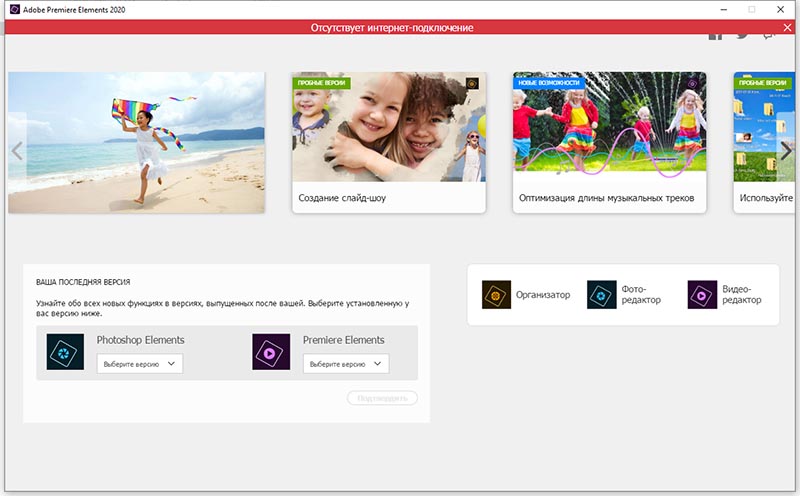
Task: Click 'Отсутствует интернет-подключение' banner text
Action: 392,28
